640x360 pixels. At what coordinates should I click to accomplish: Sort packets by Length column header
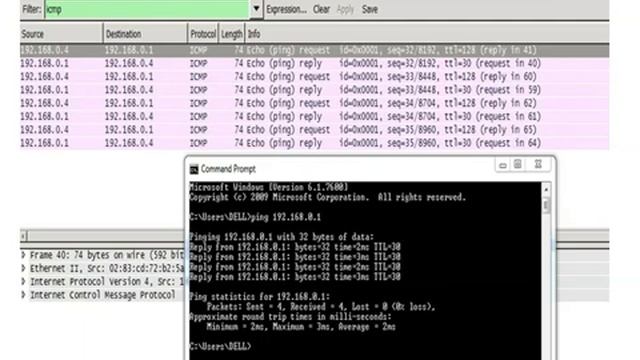point(231,34)
